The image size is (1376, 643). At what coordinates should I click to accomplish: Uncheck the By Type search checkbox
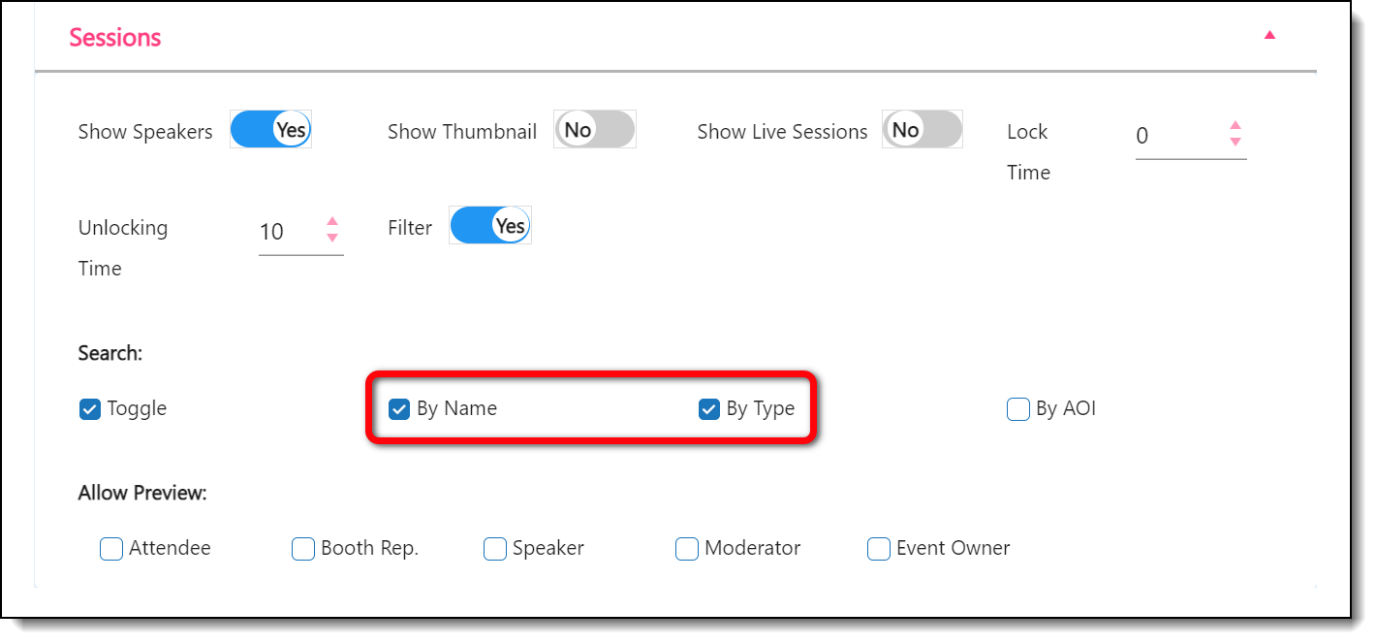coord(709,409)
